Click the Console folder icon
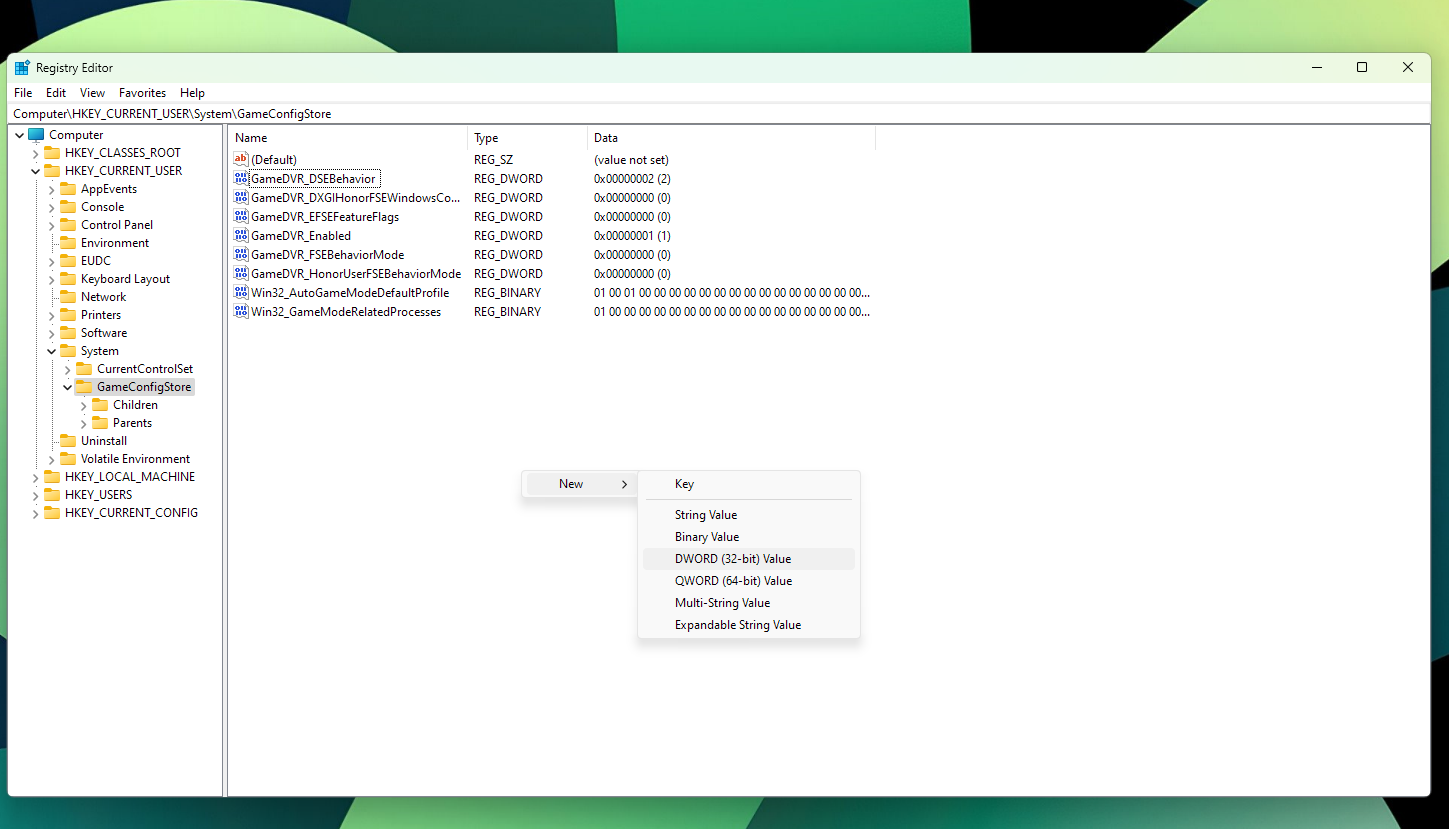 tap(68, 207)
